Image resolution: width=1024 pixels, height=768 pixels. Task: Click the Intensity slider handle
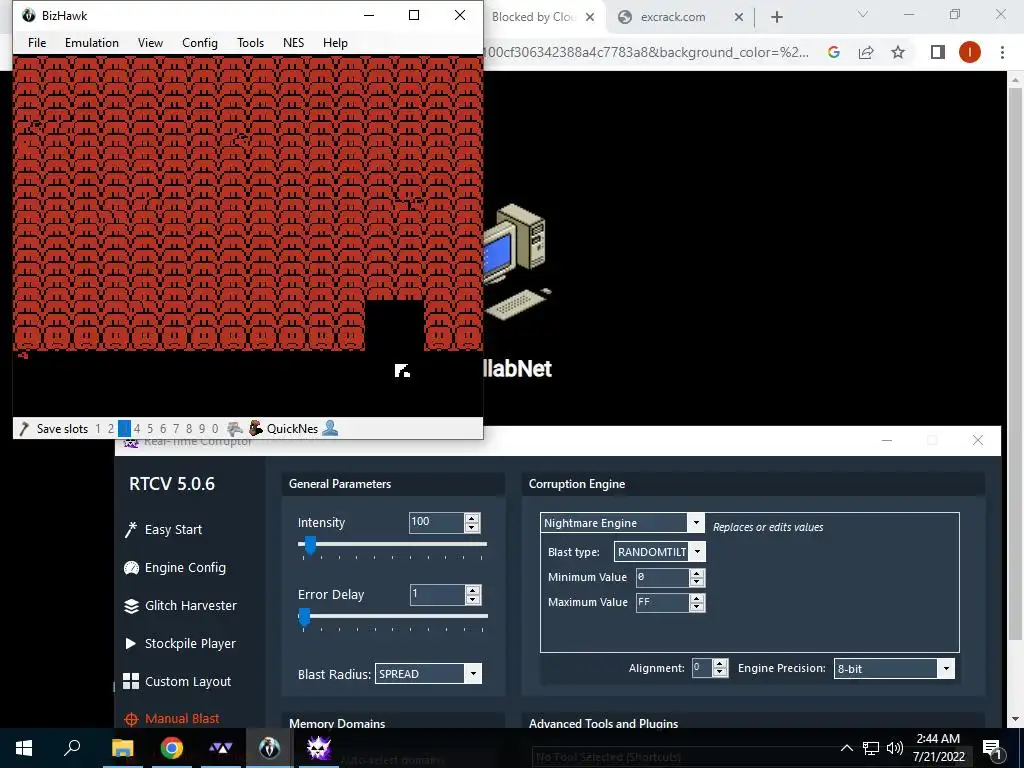(x=310, y=545)
